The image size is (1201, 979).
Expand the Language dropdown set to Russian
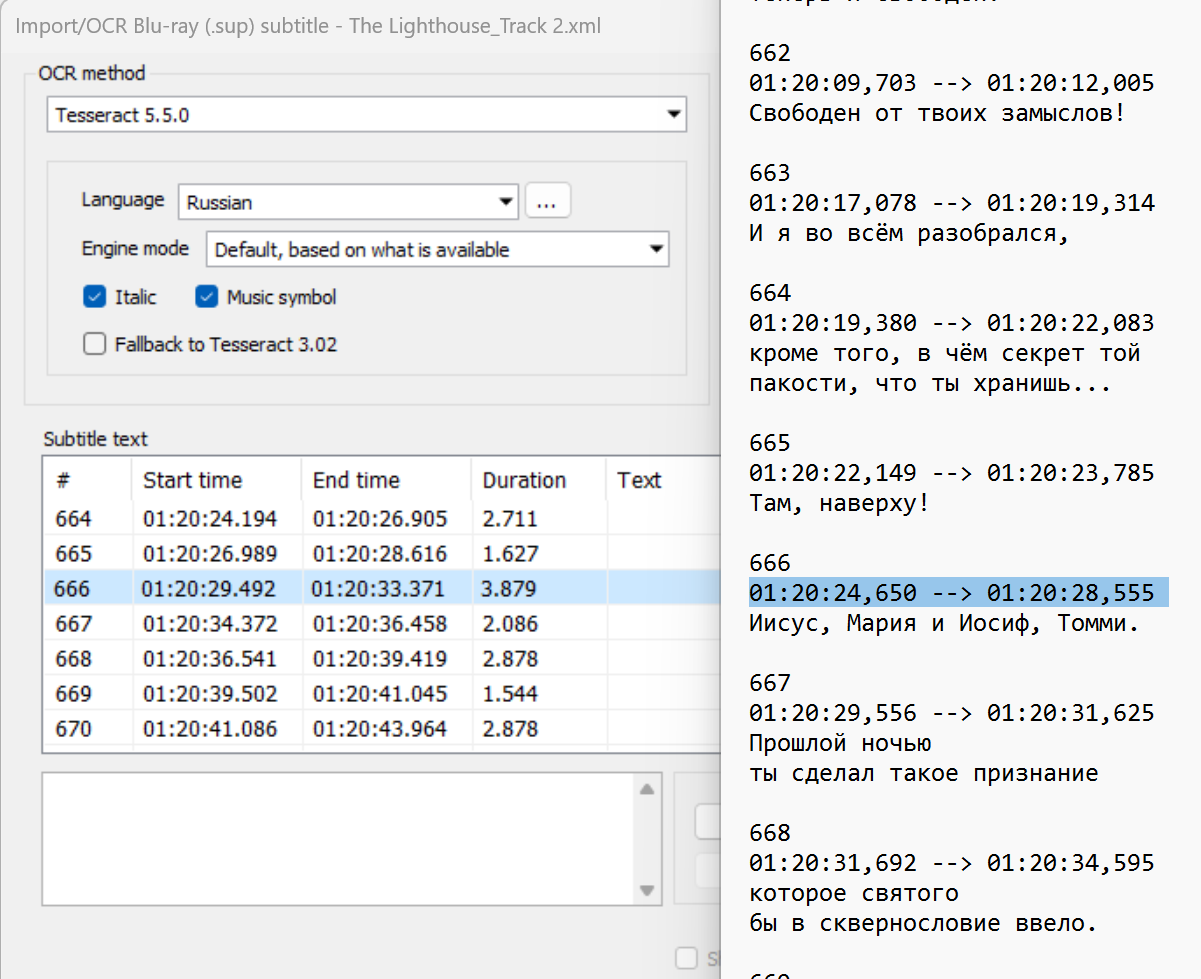click(x=348, y=202)
